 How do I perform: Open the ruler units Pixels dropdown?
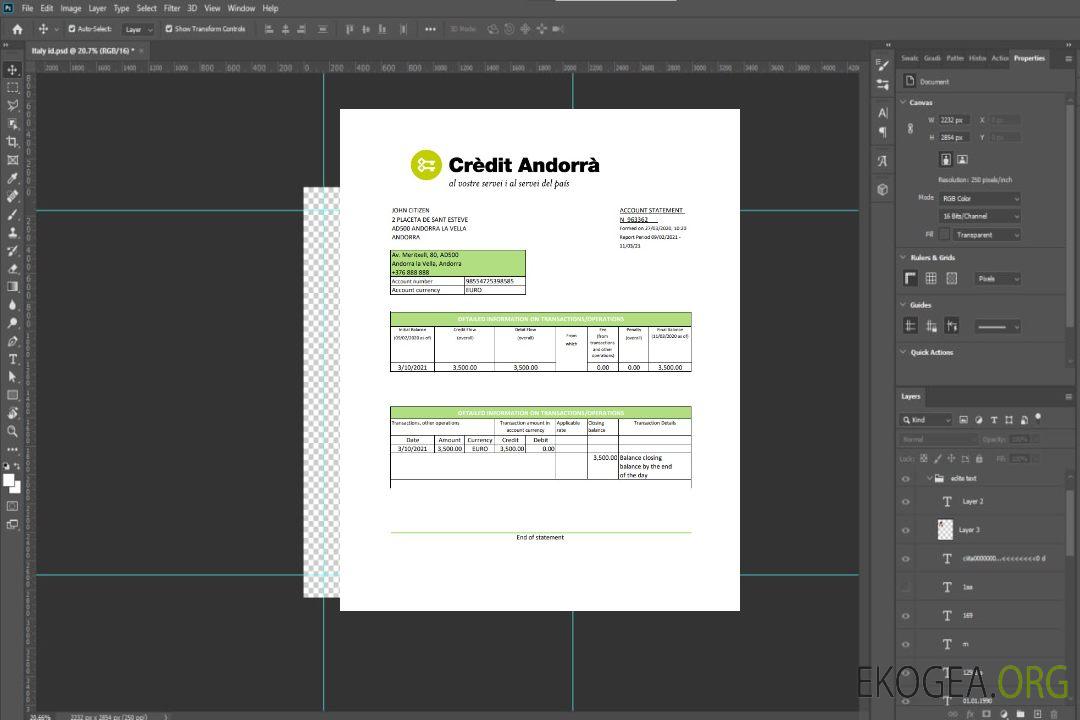point(998,279)
